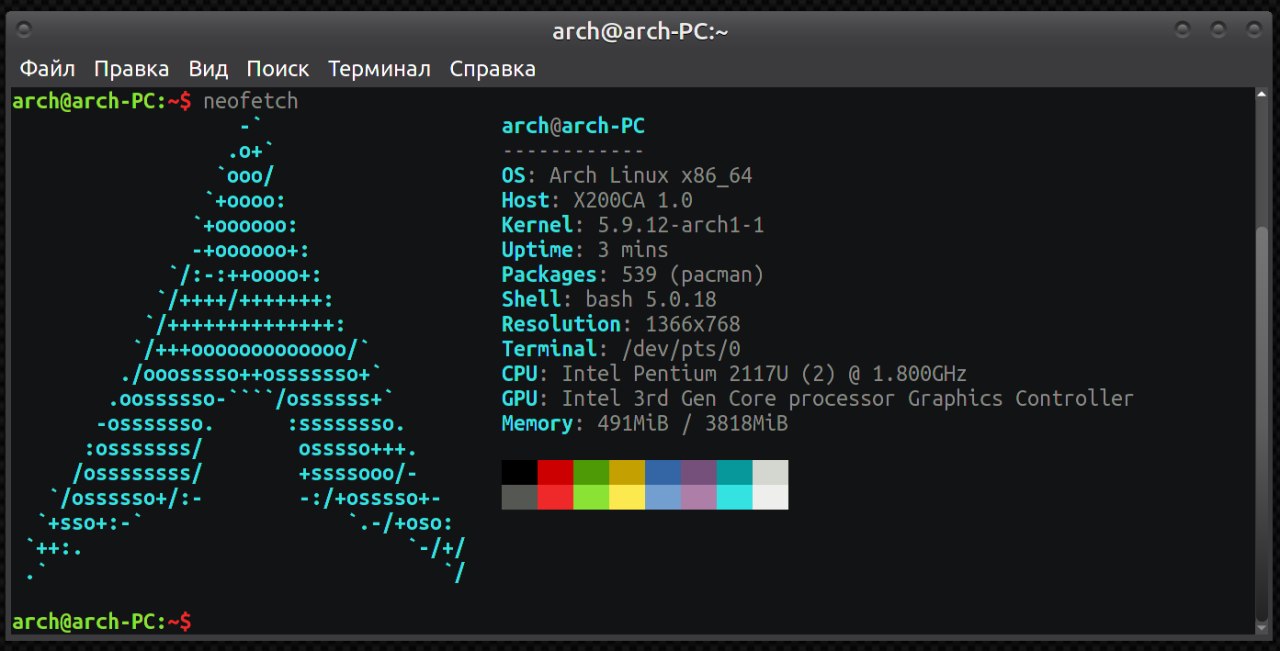Click the 'Terminal: /dev/pts/0' line
Image resolution: width=1280 pixels, height=651 pixels.
click(x=621, y=349)
